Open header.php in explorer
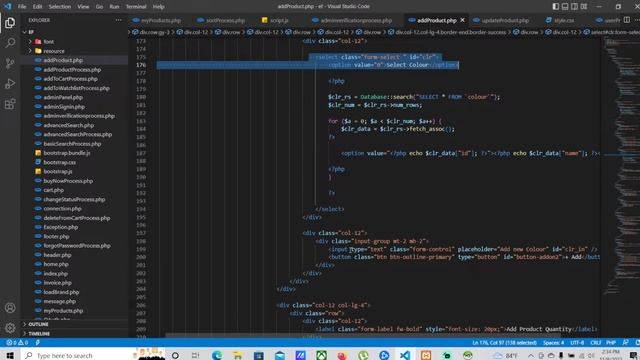The height and width of the screenshot is (360, 640). coord(57,255)
